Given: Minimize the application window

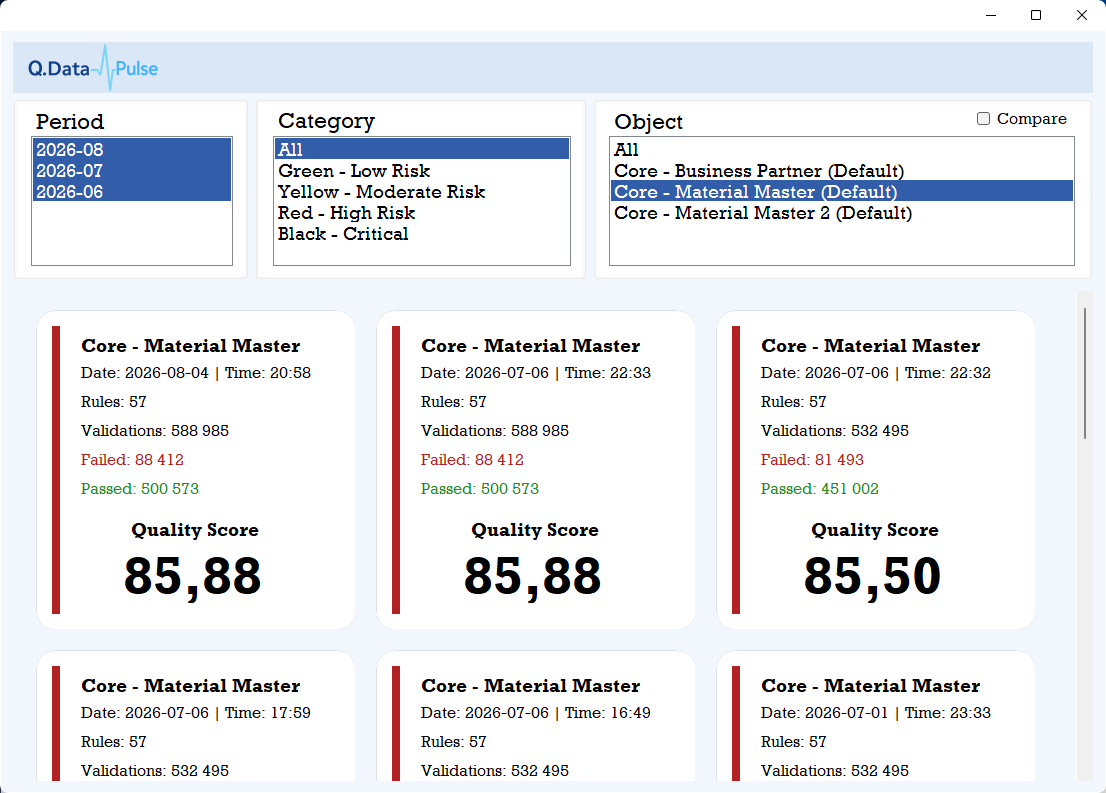Looking at the screenshot, I should (991, 15).
